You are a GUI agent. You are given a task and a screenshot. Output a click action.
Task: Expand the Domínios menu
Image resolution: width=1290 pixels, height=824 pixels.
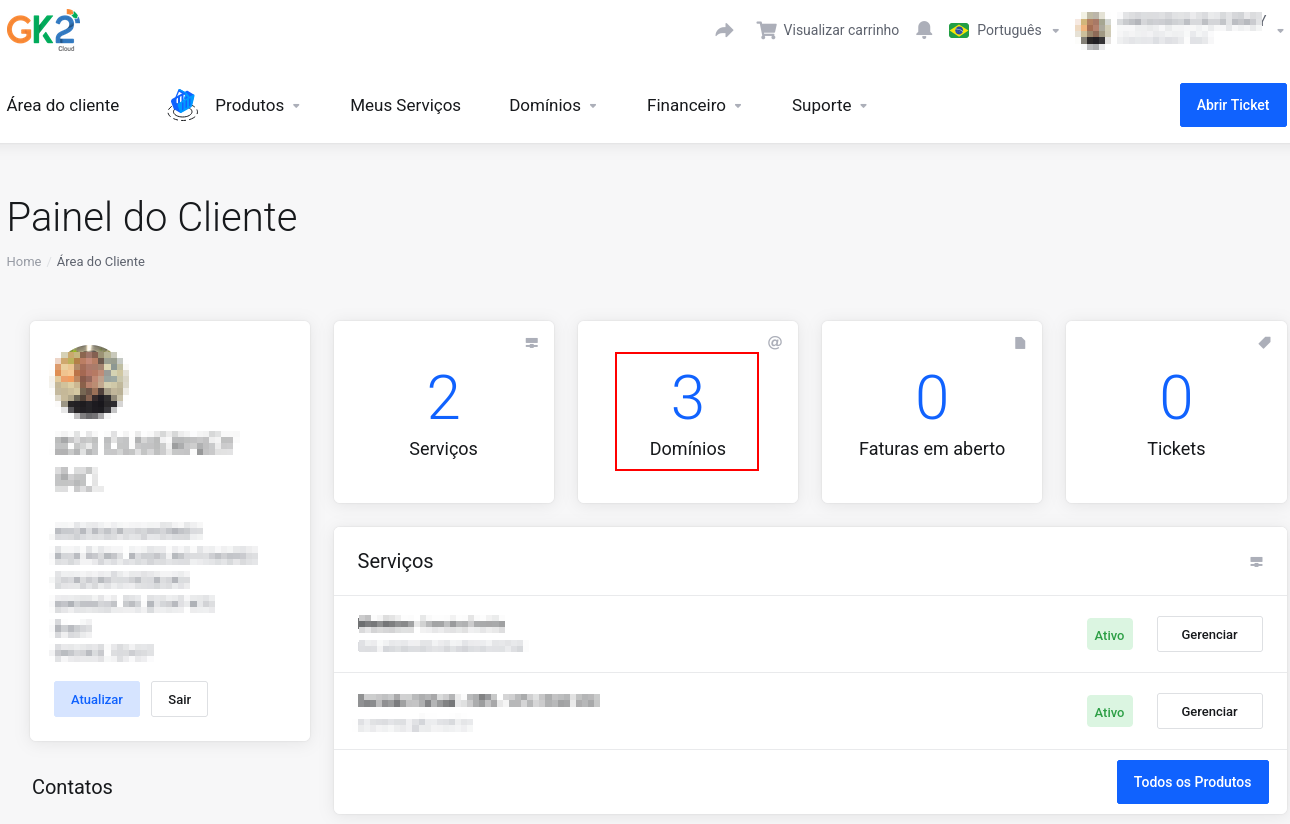click(553, 105)
